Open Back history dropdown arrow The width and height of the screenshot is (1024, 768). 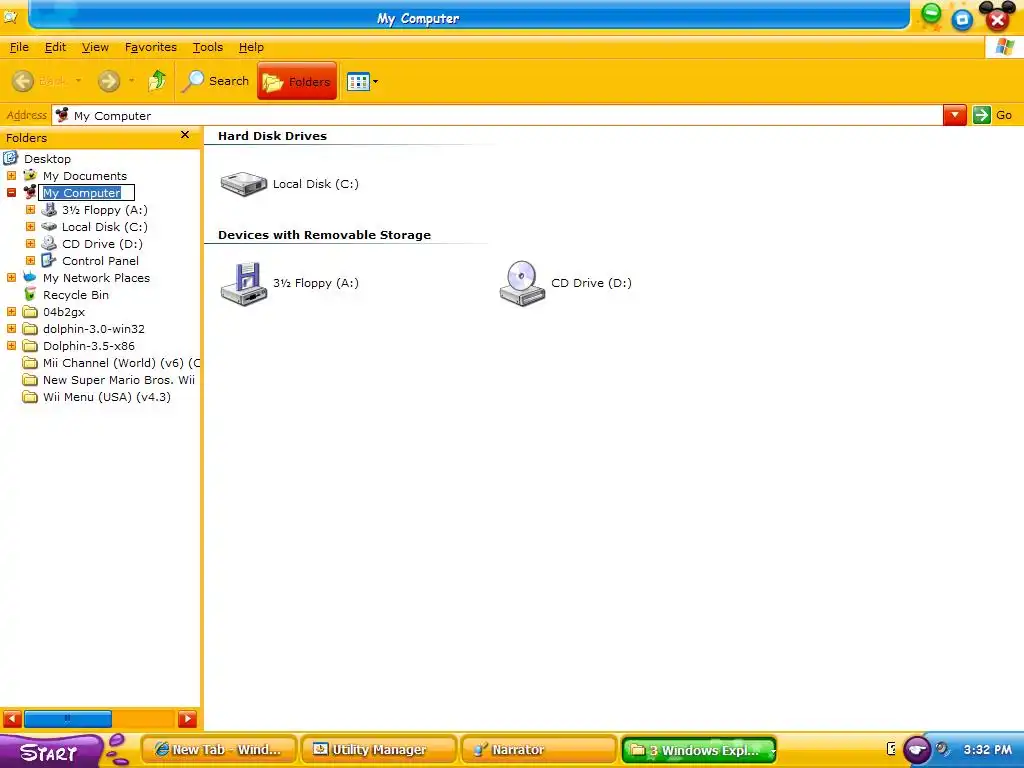coord(78,81)
